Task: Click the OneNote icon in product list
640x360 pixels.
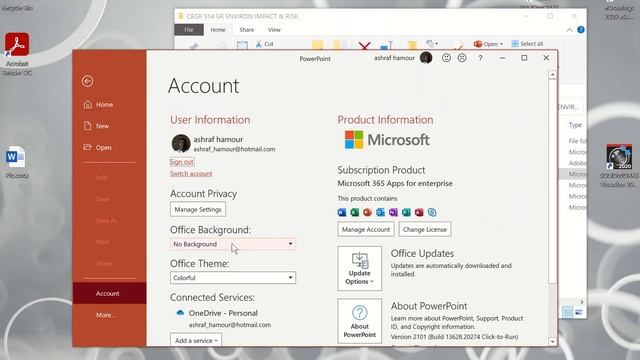Action: (393, 212)
